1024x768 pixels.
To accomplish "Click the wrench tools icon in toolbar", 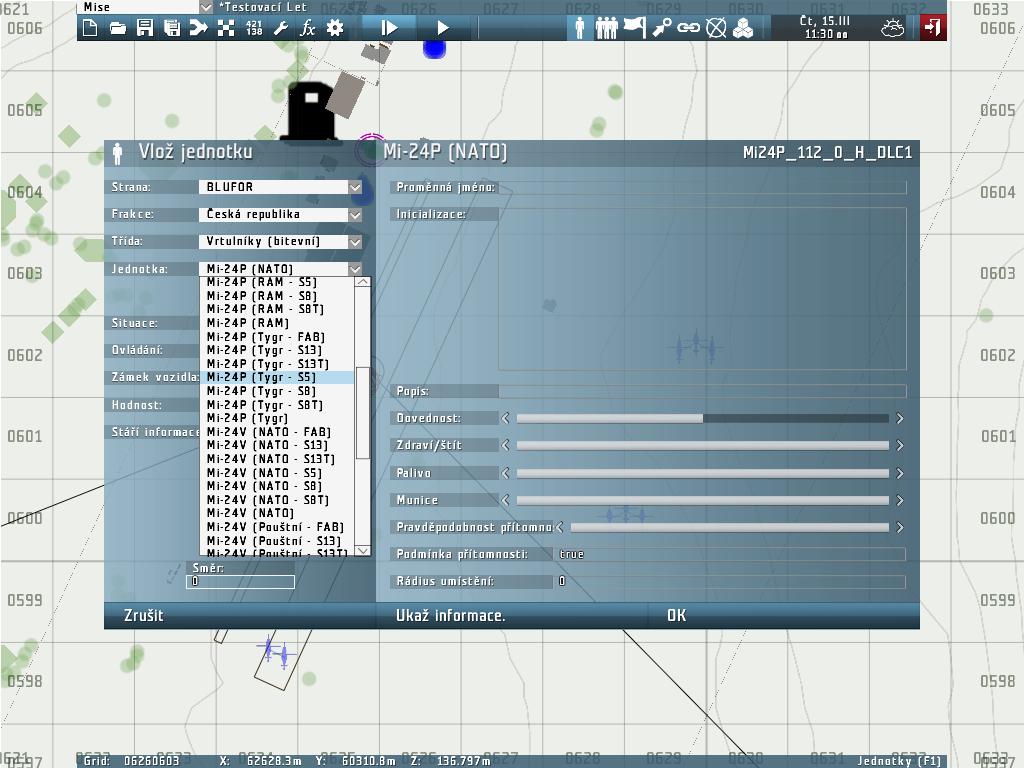I will [x=281, y=29].
